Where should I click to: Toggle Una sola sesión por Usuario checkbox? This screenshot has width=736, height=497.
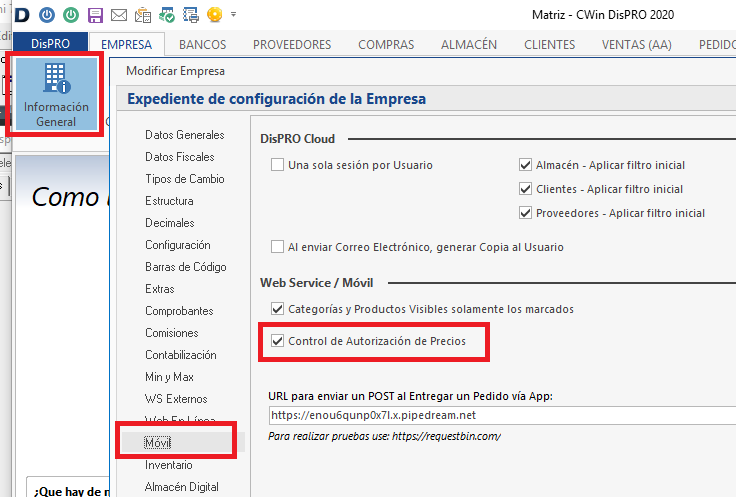[x=277, y=165]
